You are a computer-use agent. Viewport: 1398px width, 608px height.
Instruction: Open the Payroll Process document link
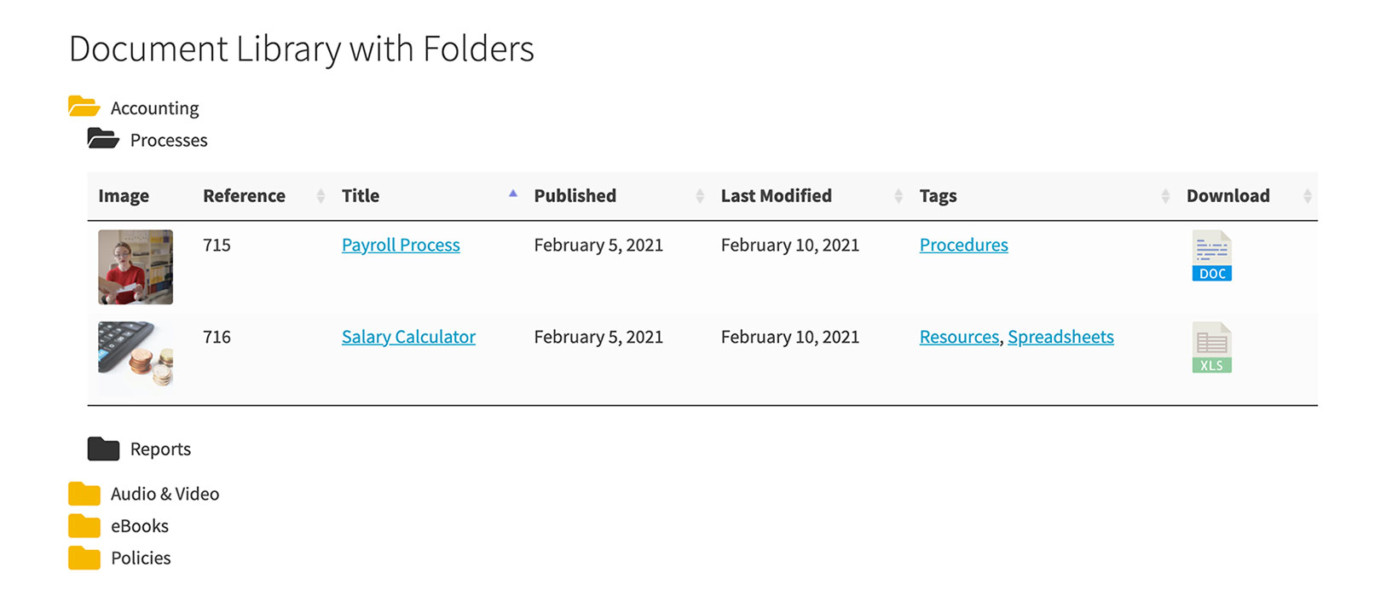click(x=400, y=244)
